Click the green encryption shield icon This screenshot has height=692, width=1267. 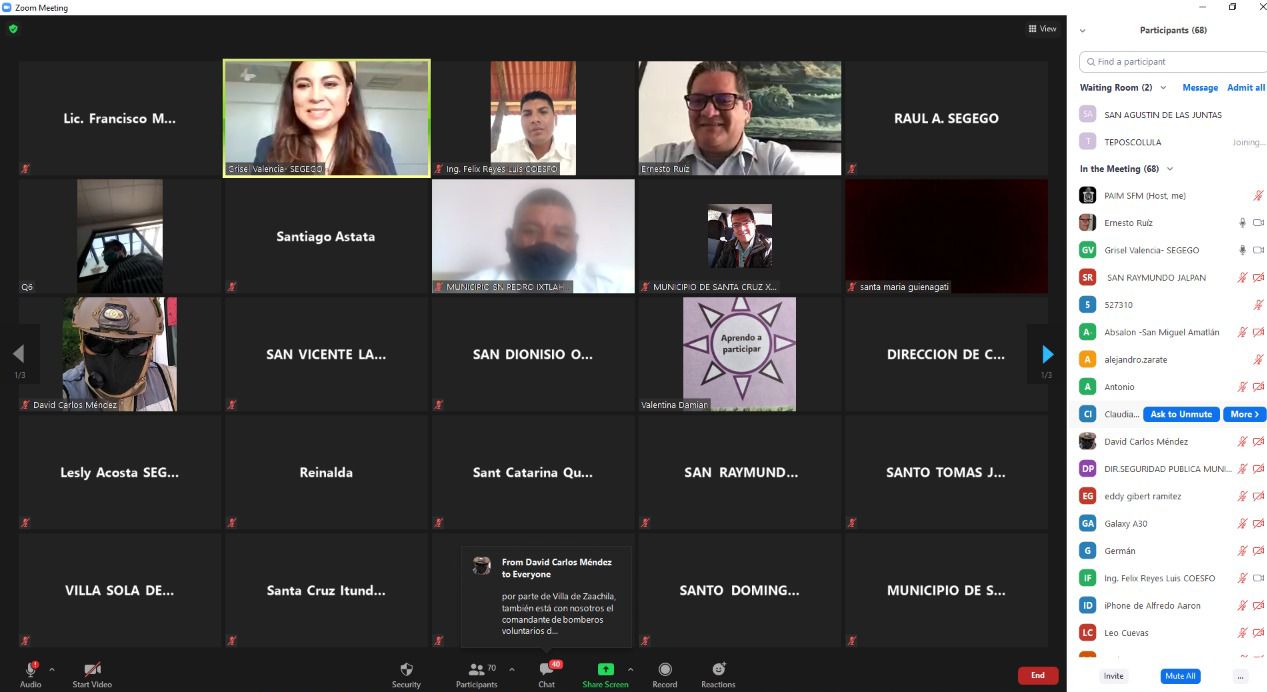point(13,29)
